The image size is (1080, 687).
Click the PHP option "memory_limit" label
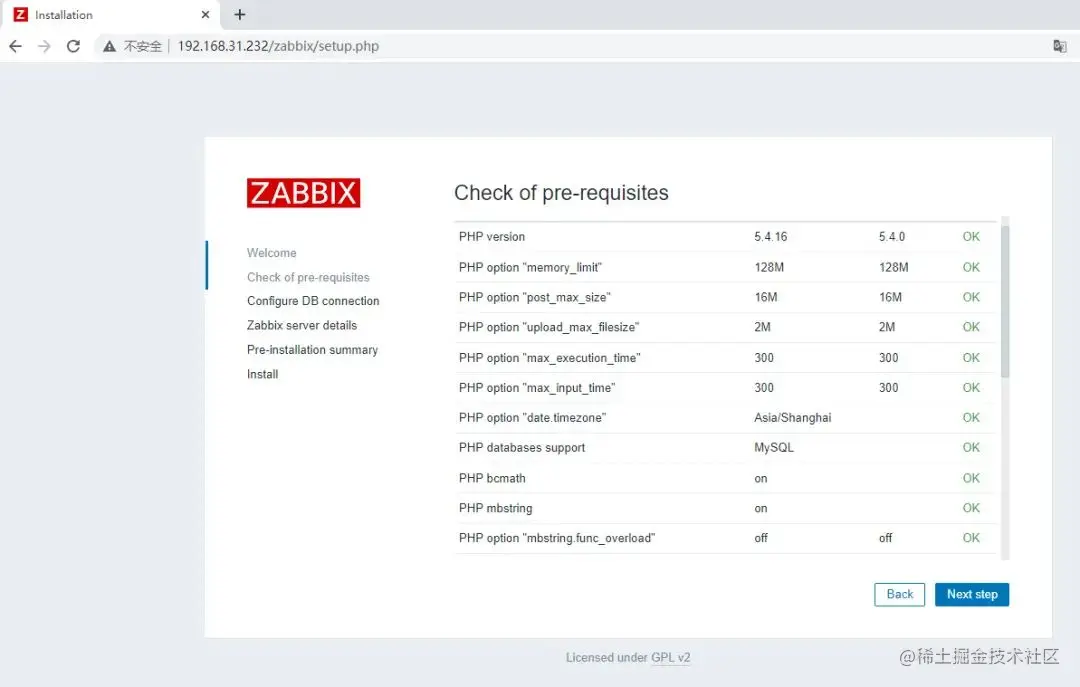click(x=530, y=267)
